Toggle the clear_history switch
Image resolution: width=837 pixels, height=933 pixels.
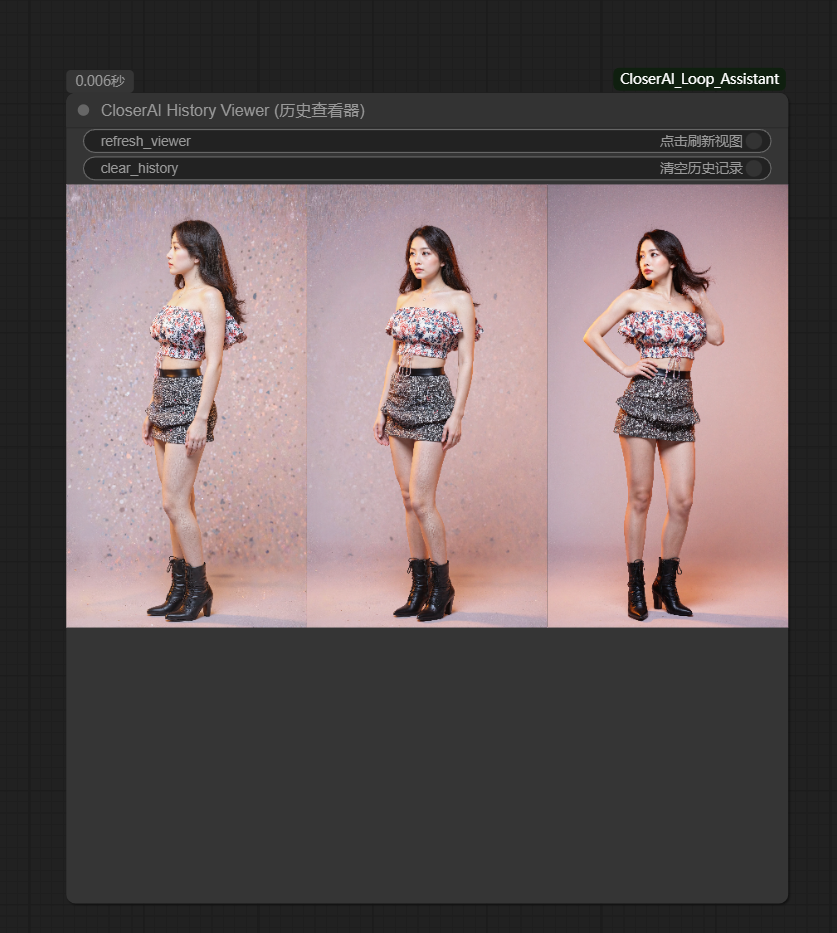coord(754,168)
